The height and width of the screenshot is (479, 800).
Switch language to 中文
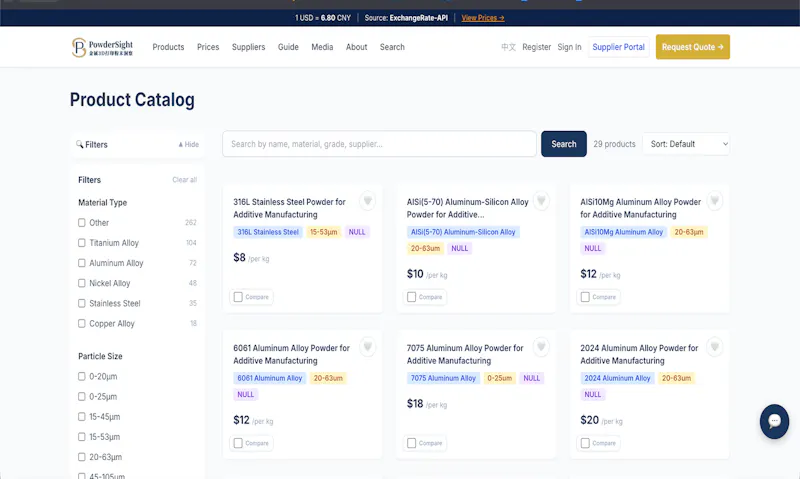coord(508,47)
